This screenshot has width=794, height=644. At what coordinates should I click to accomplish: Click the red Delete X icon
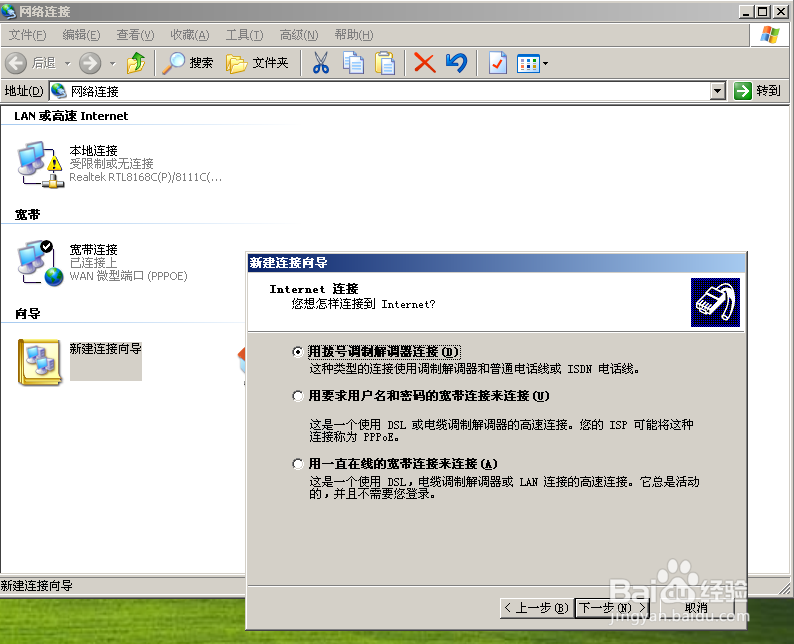pyautogui.click(x=424, y=63)
